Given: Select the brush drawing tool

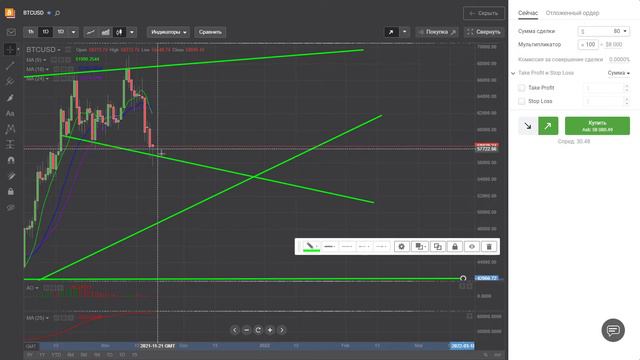Looking at the screenshot, I should 10,98.
